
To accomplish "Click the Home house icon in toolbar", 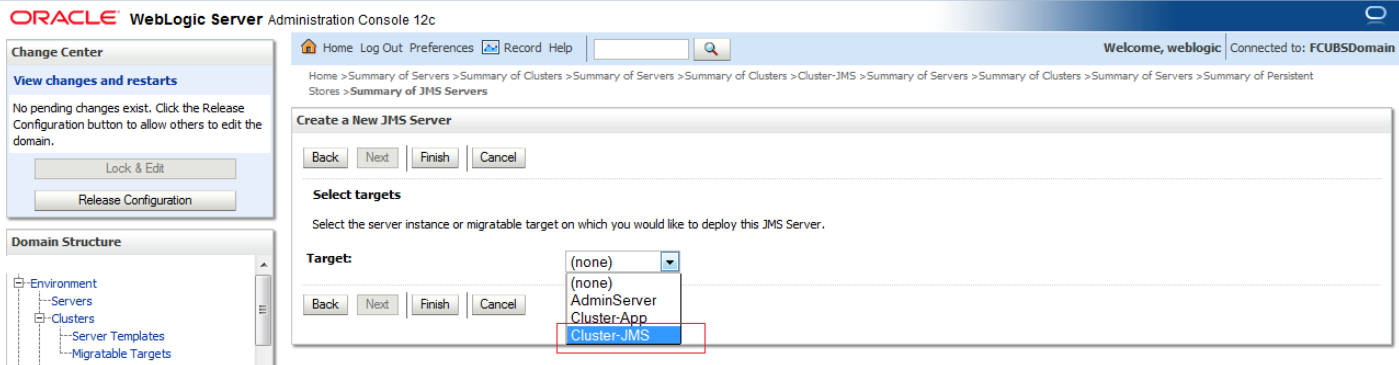I will [309, 47].
